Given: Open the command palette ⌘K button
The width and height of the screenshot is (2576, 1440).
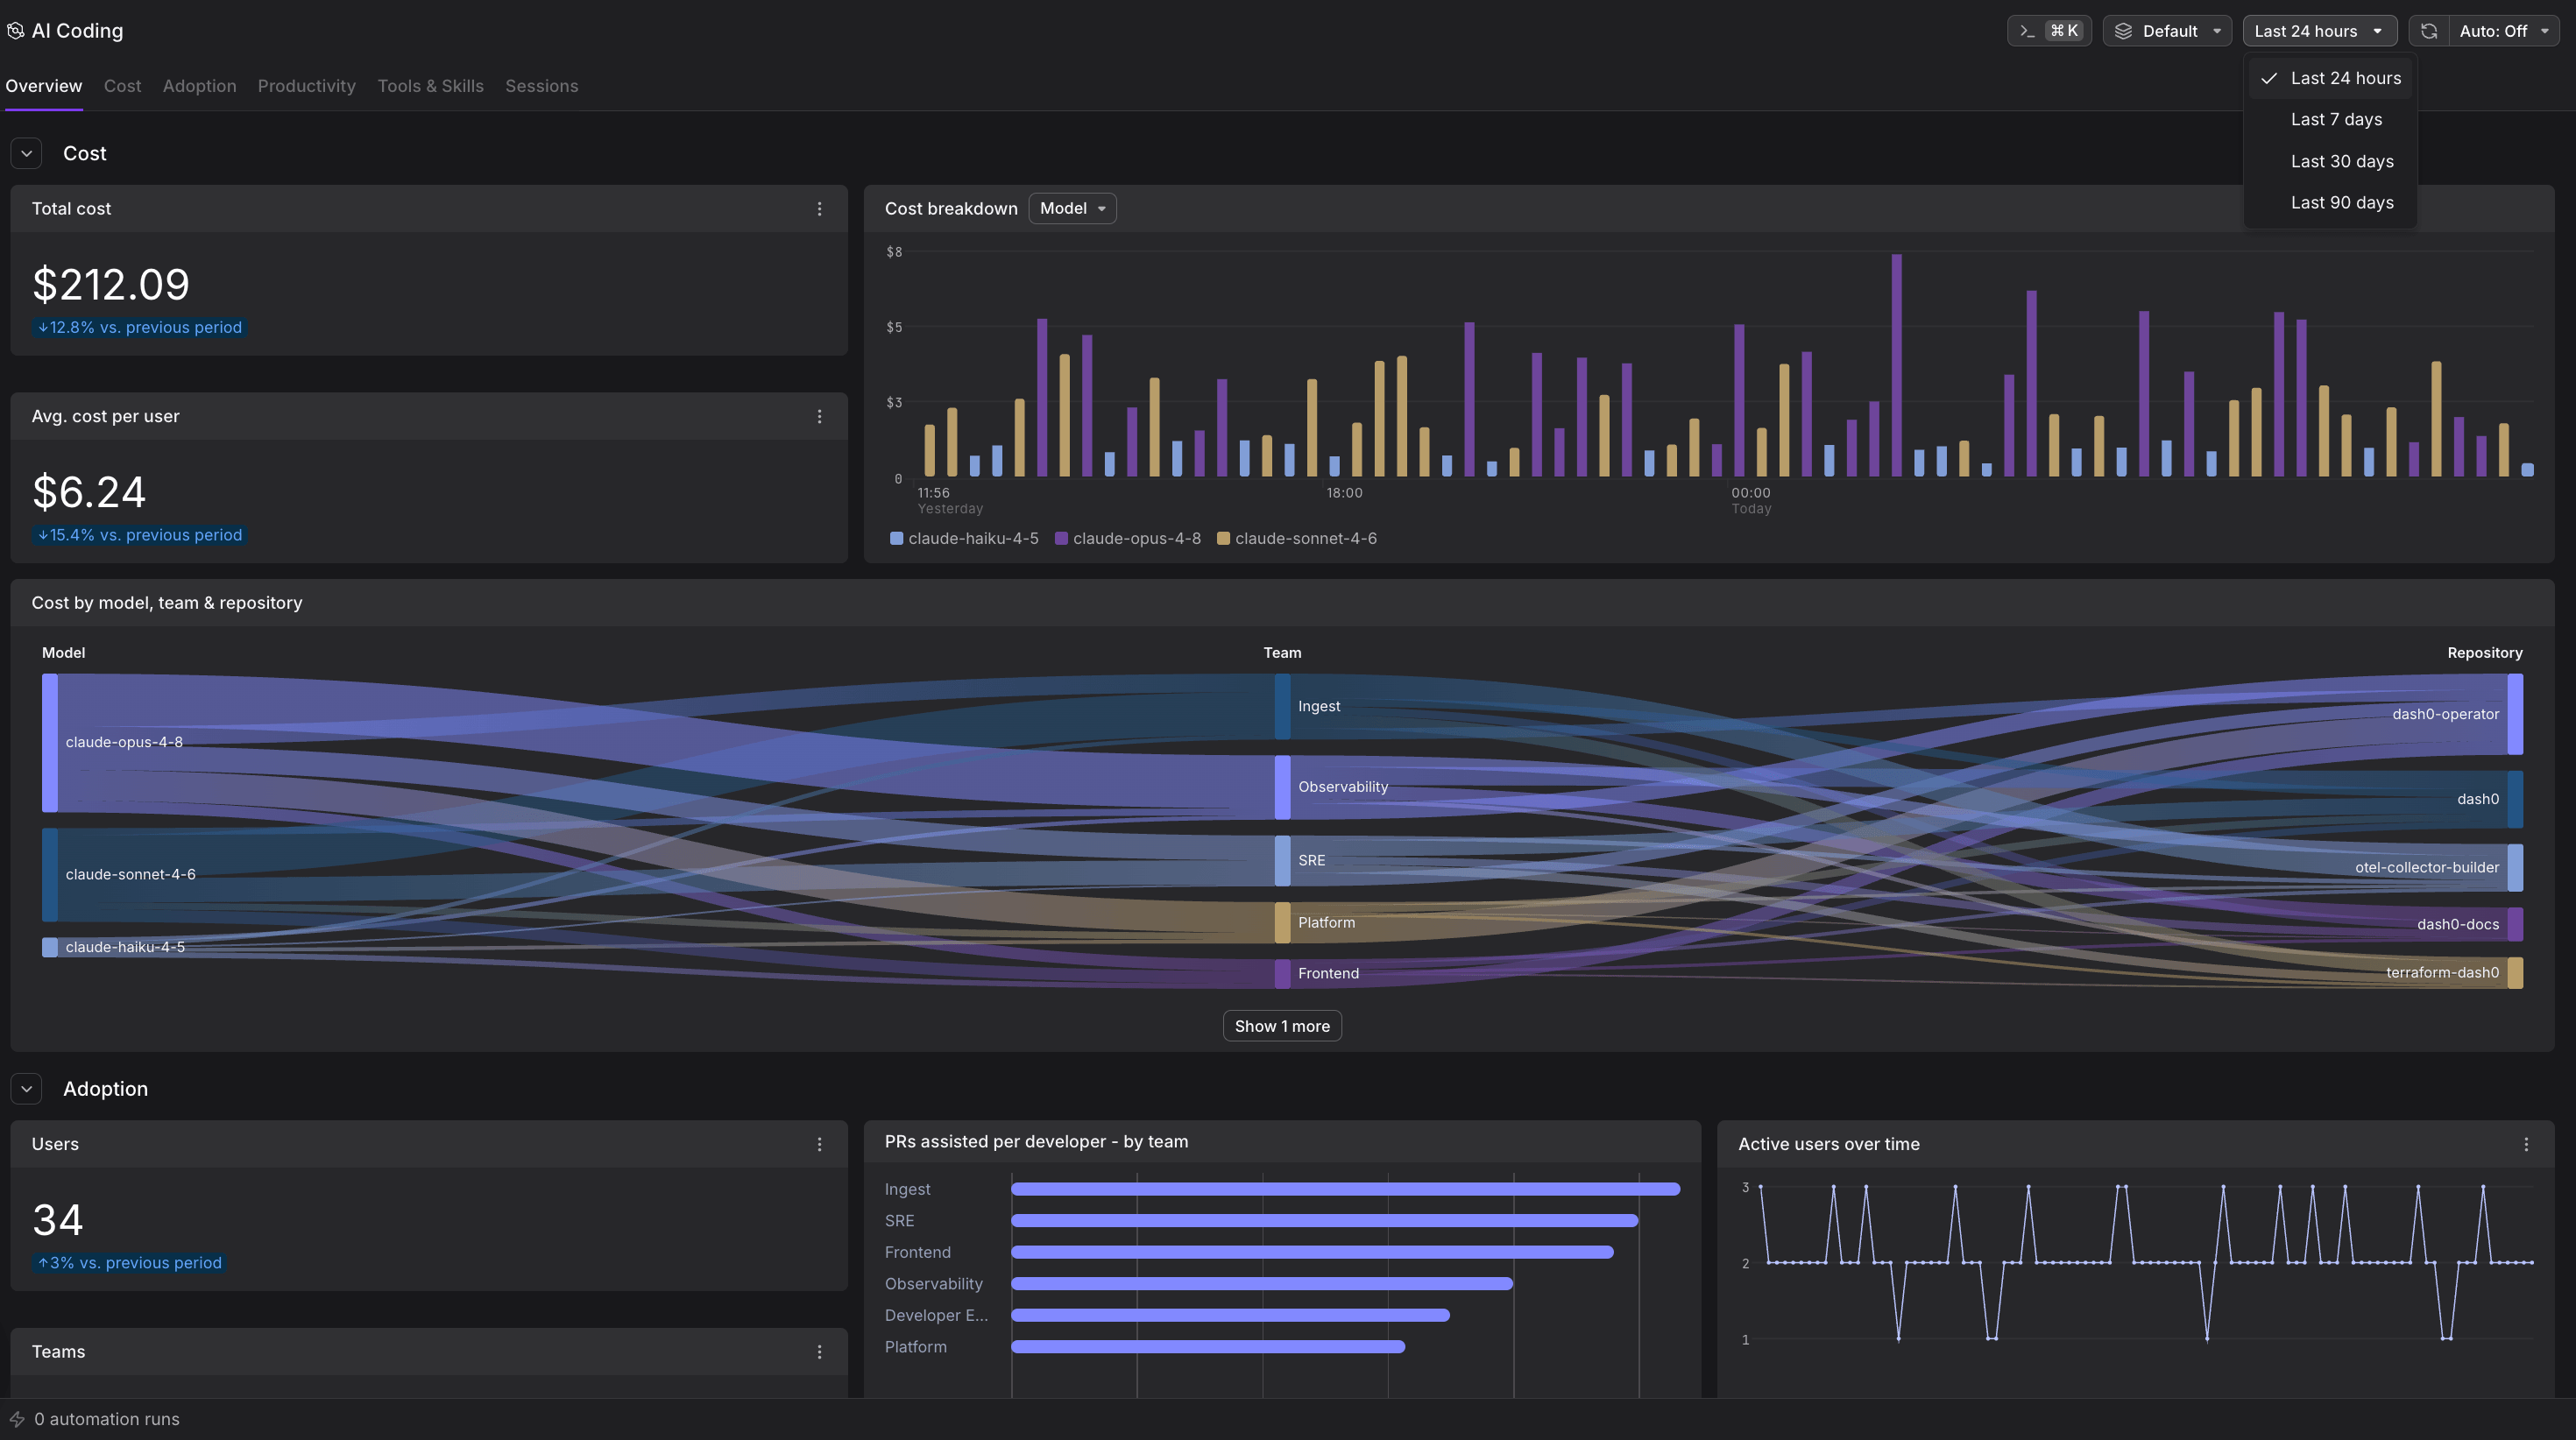Looking at the screenshot, I should [x=2049, y=31].
